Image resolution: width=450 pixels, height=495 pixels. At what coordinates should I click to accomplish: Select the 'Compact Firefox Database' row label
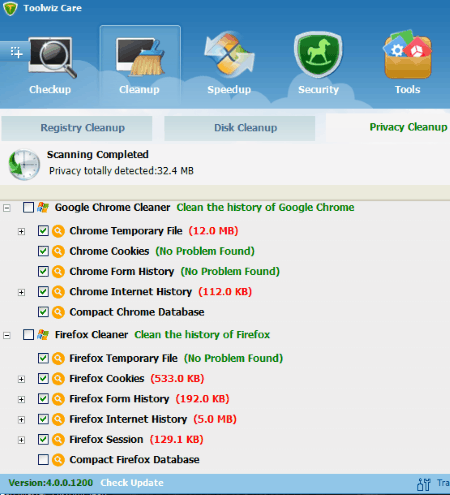tap(134, 460)
